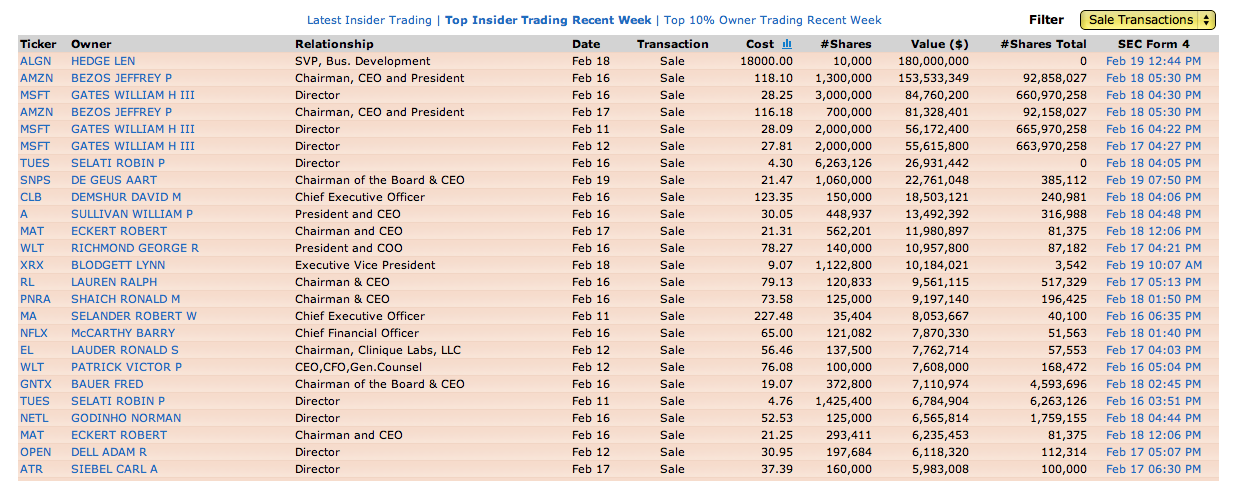Click the #Shares Total column header
This screenshot has width=1239, height=481.
pyautogui.click(x=1043, y=44)
